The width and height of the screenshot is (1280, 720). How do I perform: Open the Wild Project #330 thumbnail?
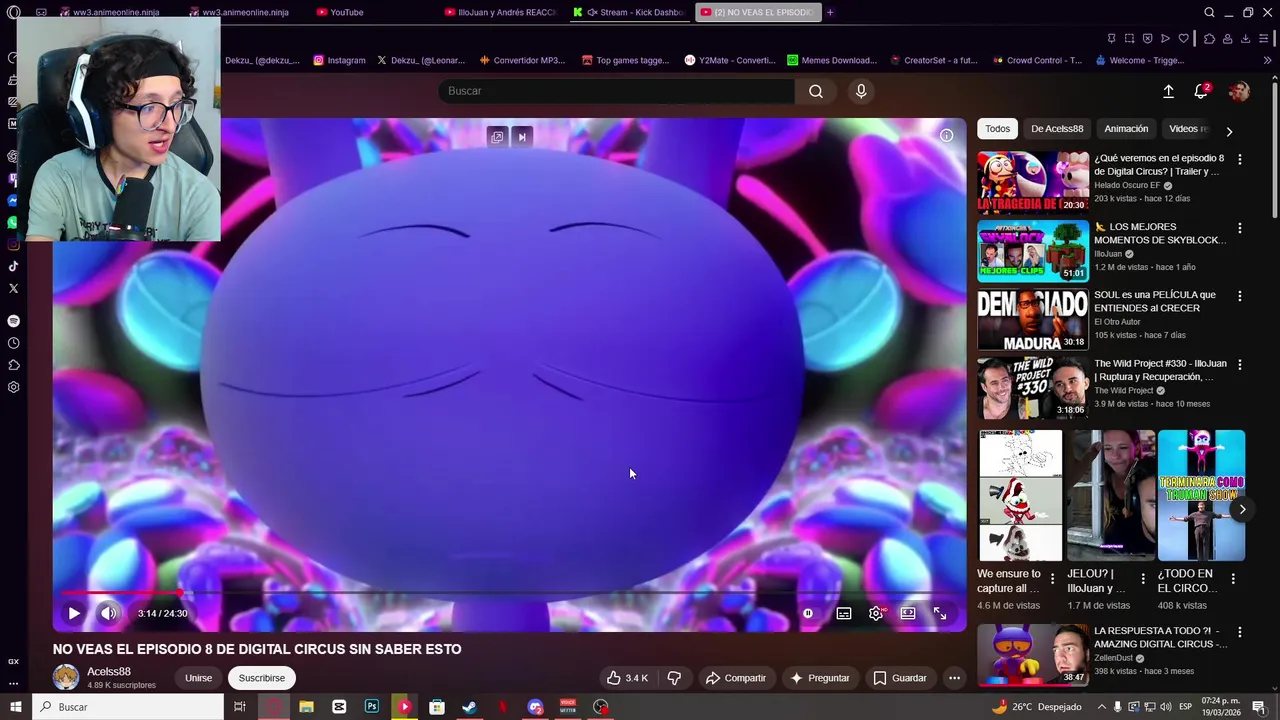point(1033,388)
